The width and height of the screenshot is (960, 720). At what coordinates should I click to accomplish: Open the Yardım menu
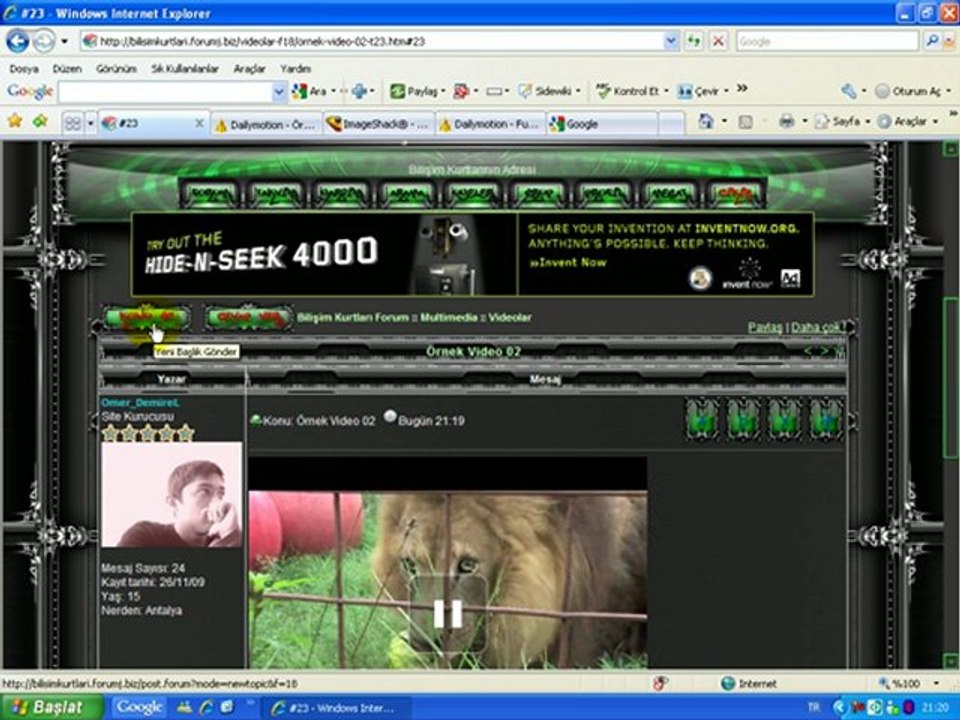[x=295, y=69]
